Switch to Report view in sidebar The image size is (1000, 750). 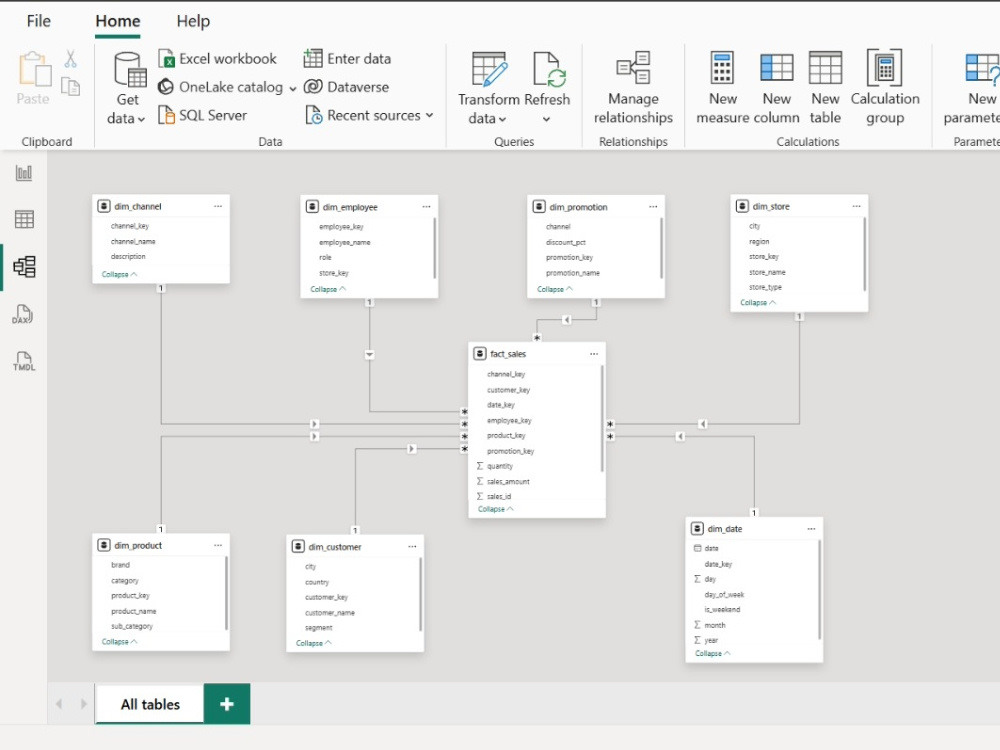[24, 173]
